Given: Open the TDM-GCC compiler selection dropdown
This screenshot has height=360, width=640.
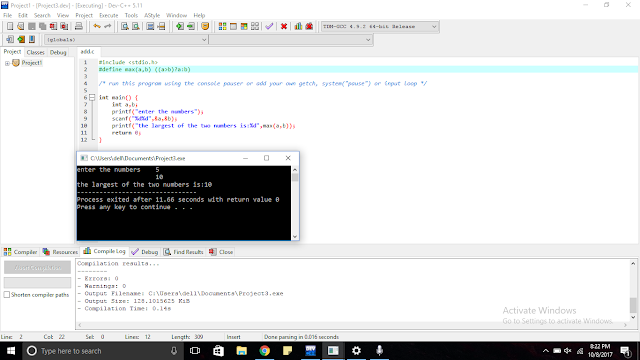Looking at the screenshot, I should point(380,27).
